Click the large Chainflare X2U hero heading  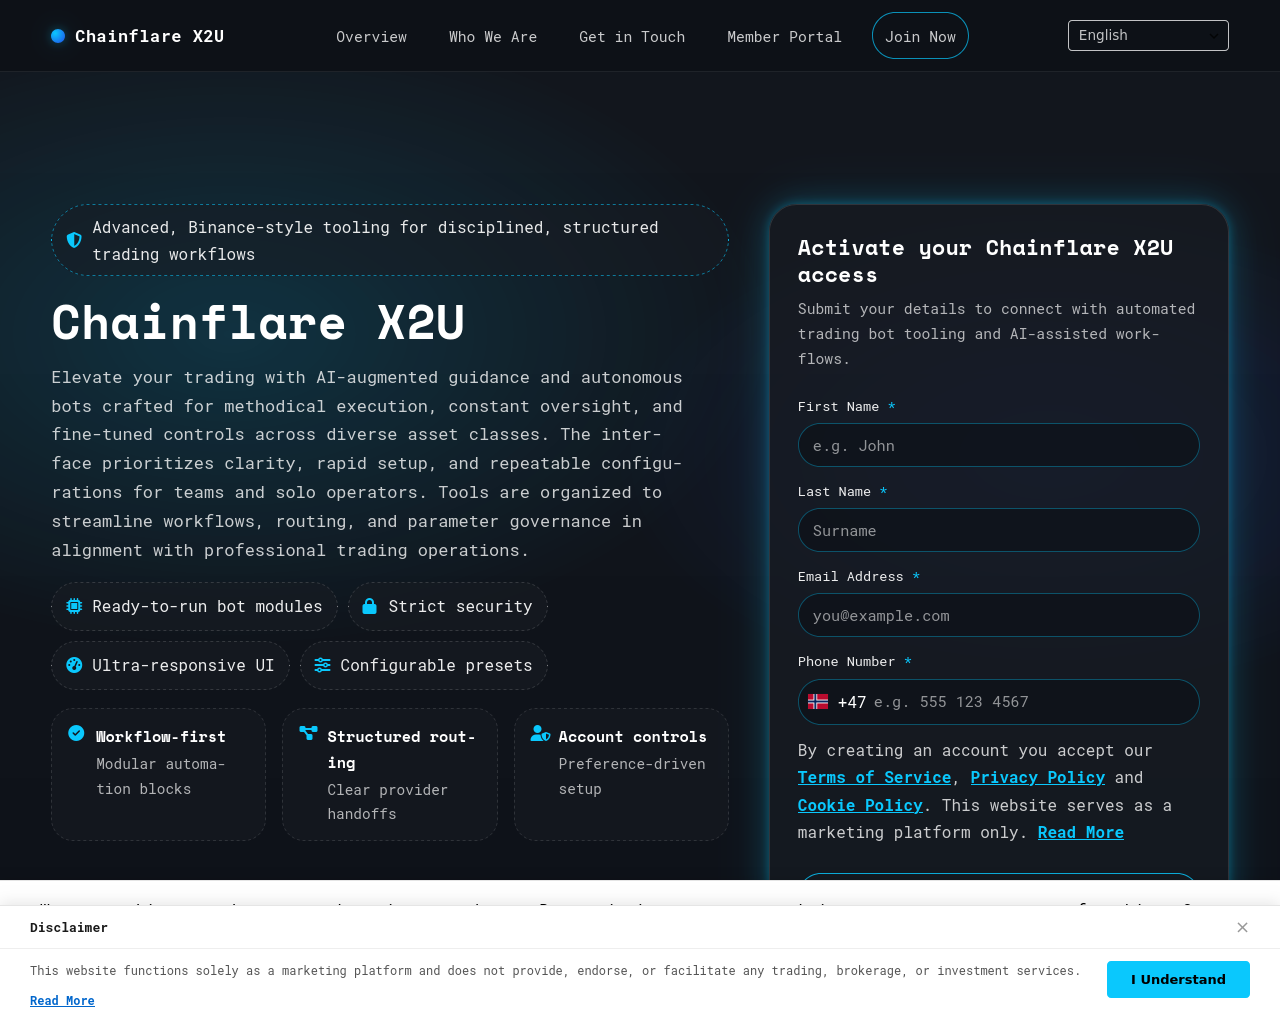pos(258,323)
